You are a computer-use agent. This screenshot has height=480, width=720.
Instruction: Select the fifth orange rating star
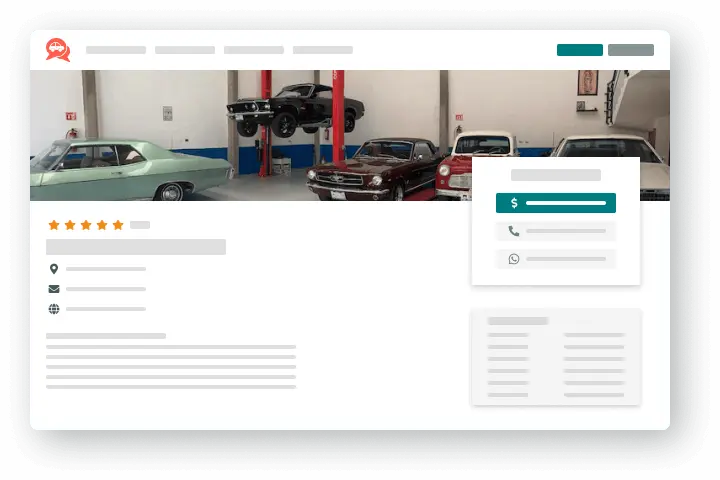tap(118, 225)
